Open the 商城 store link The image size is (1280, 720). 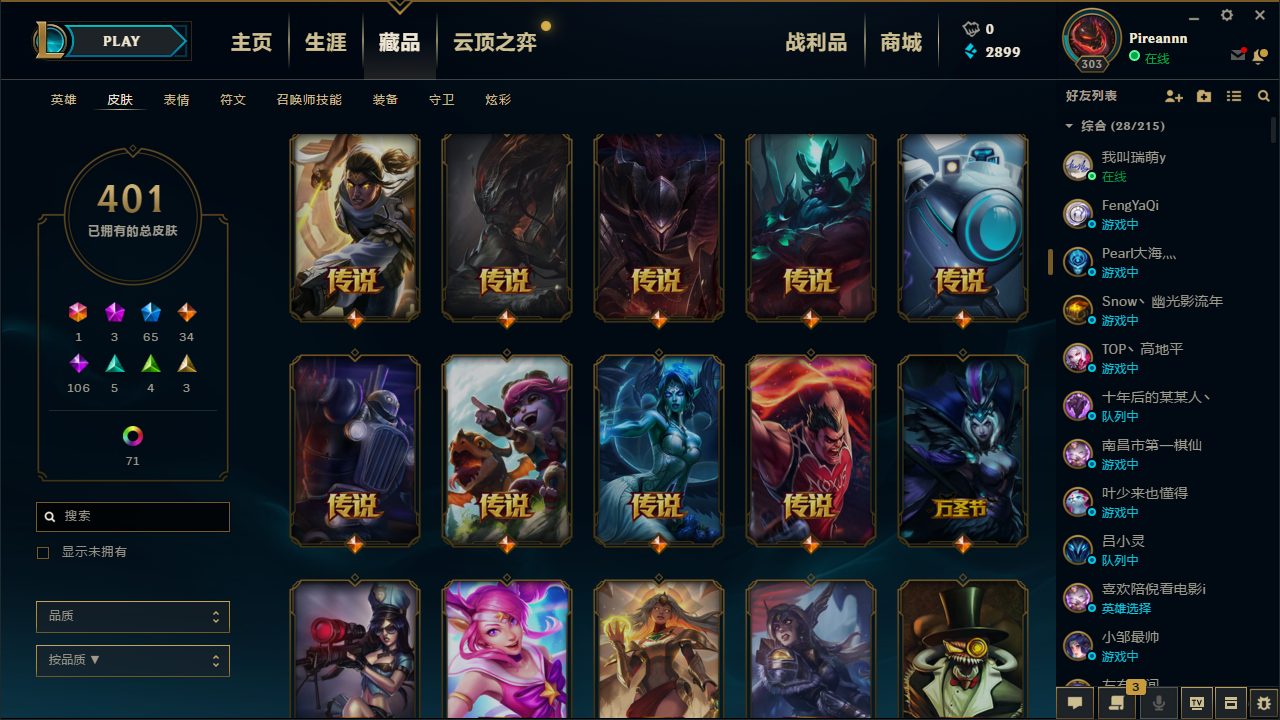point(901,42)
